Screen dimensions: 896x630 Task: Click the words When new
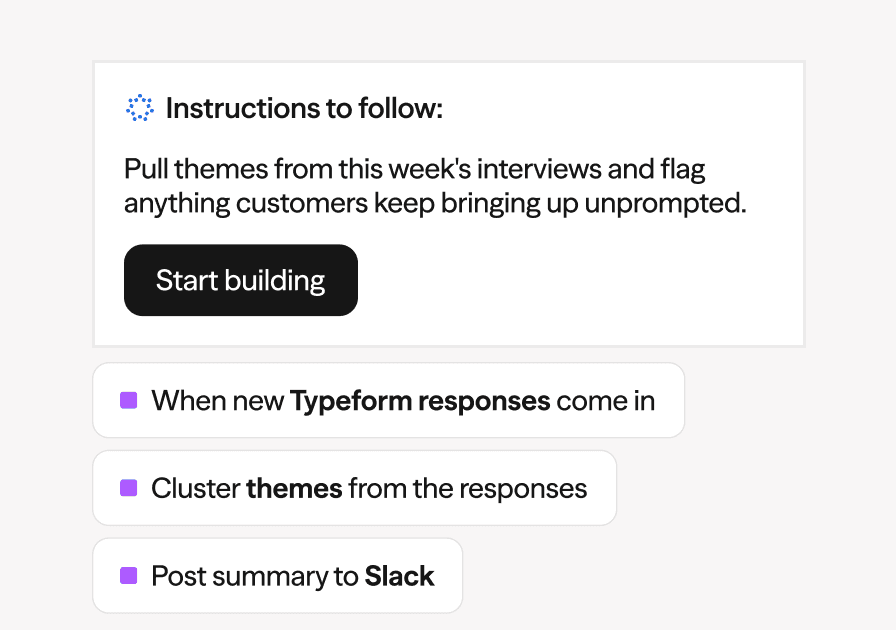(x=218, y=401)
